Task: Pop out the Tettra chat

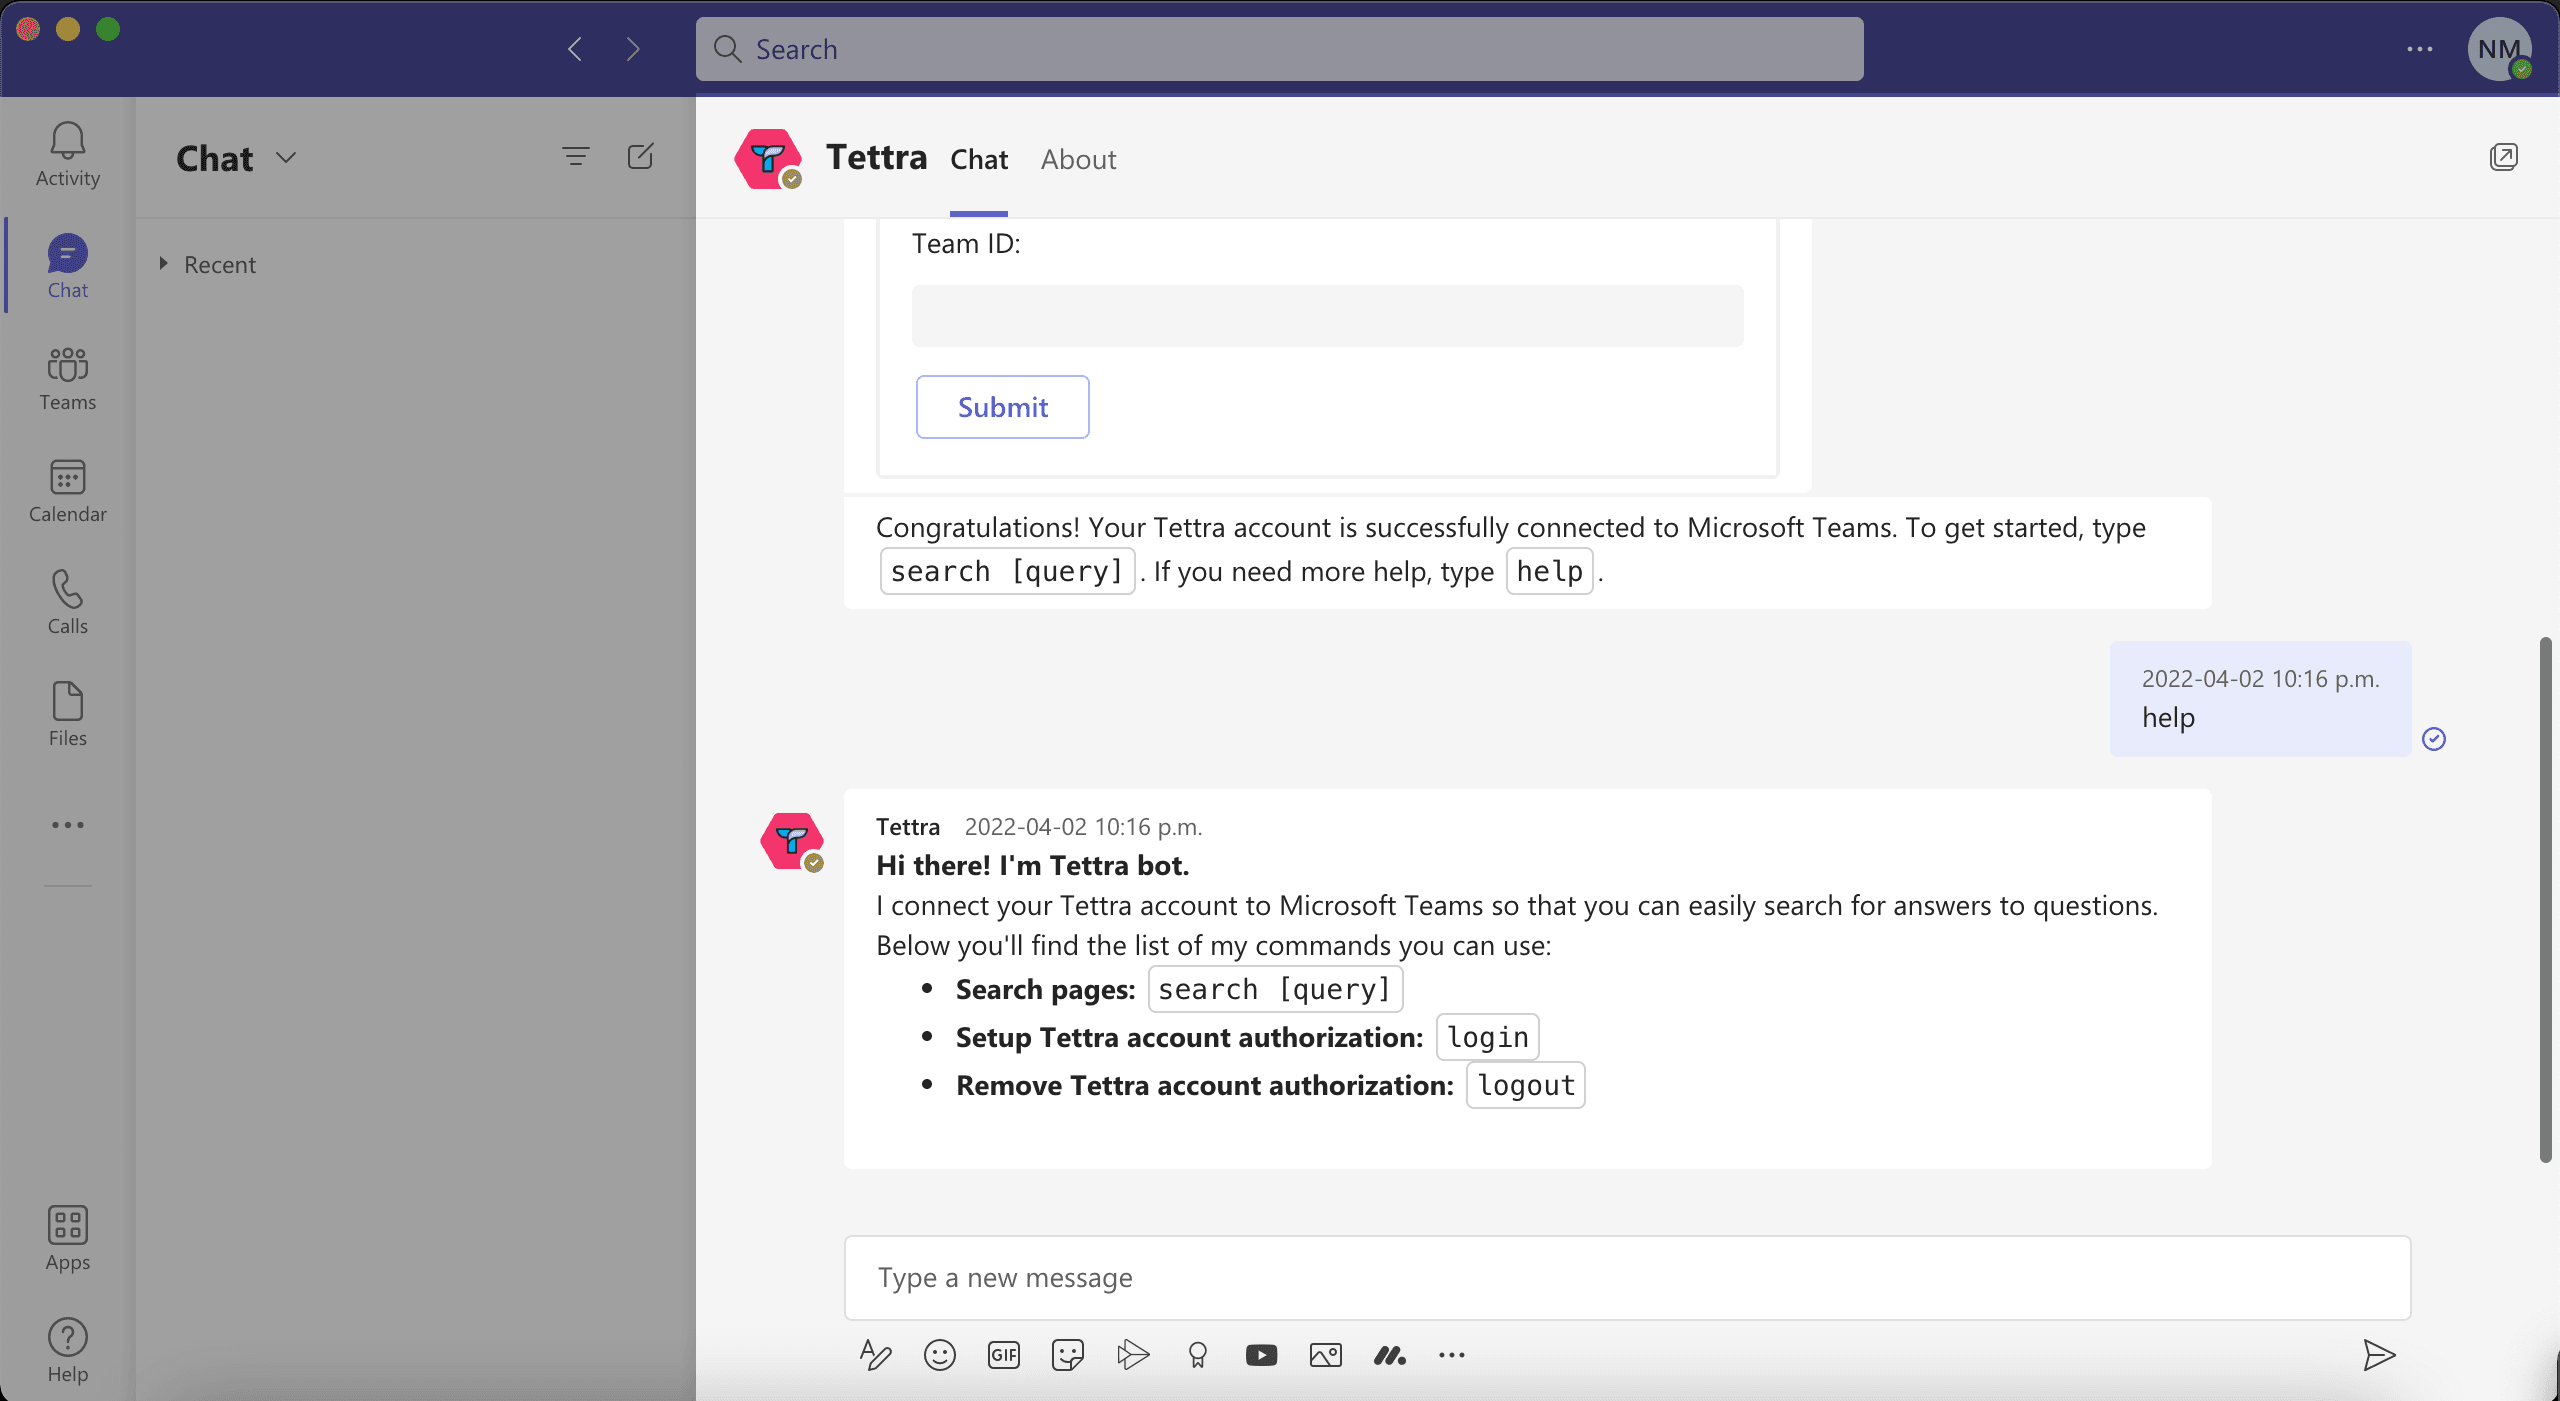Action: [x=2503, y=157]
